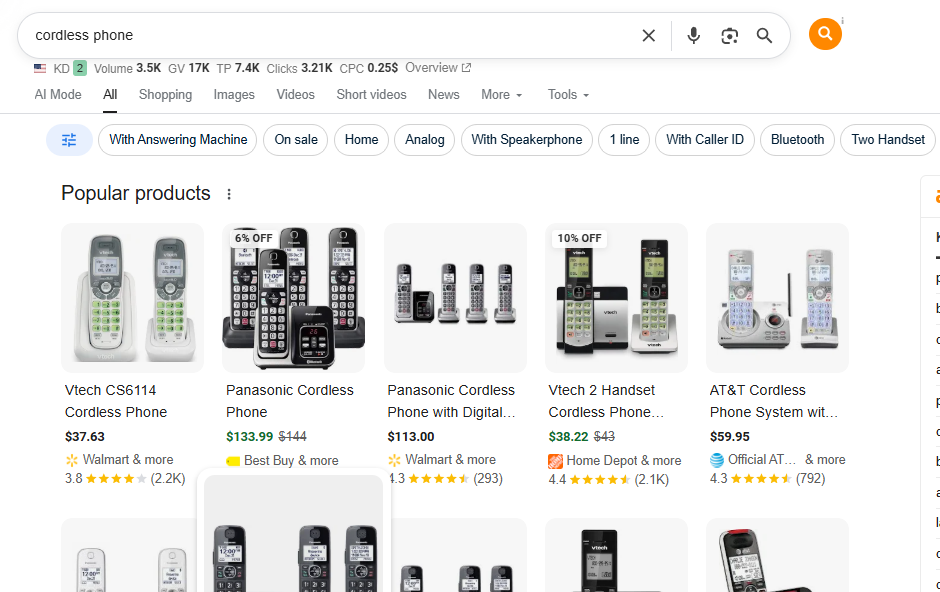Expand the More results dropdown
This screenshot has height=592, width=940.
coord(501,94)
